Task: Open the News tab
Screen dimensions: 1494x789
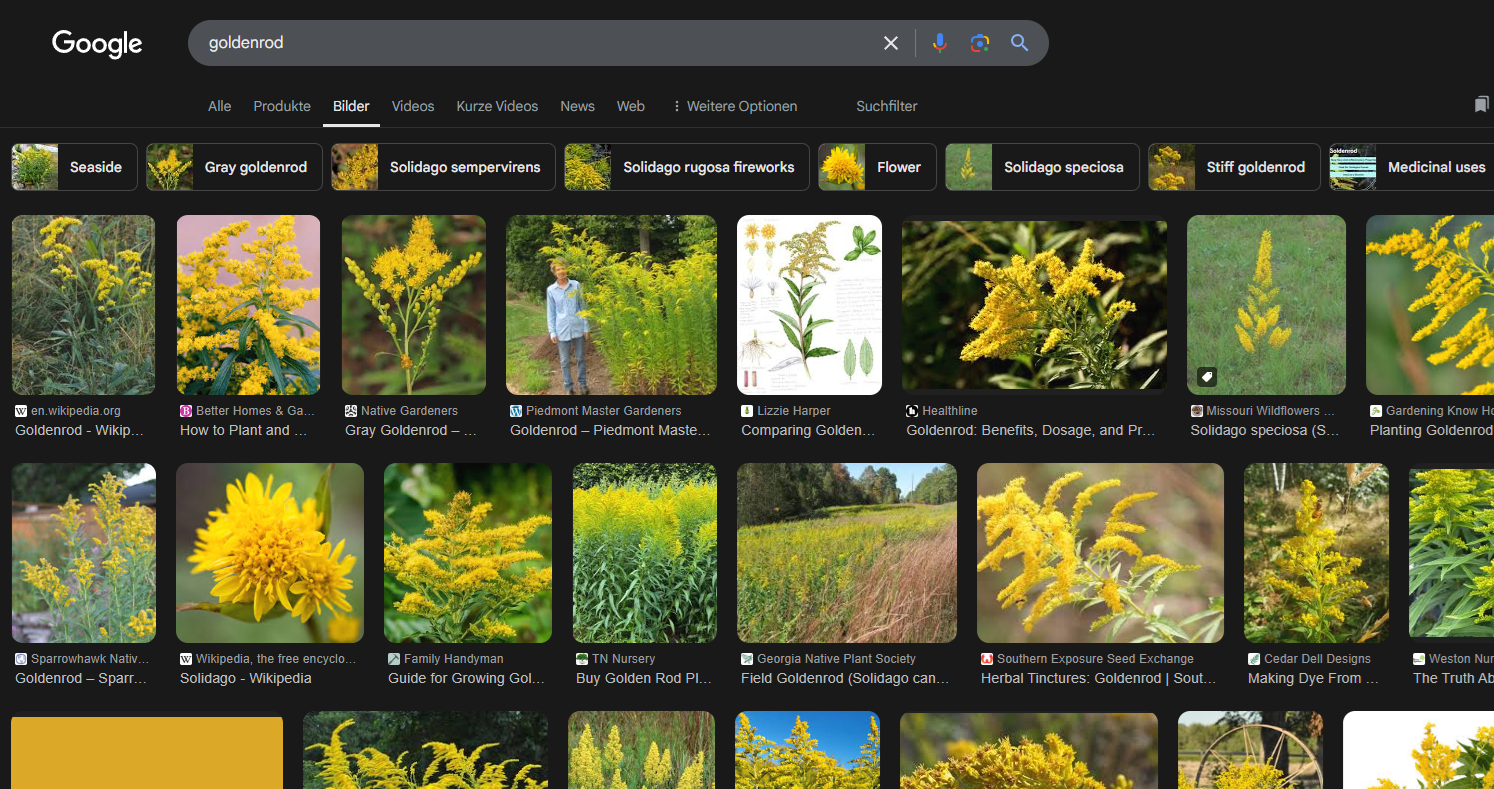Action: click(577, 106)
